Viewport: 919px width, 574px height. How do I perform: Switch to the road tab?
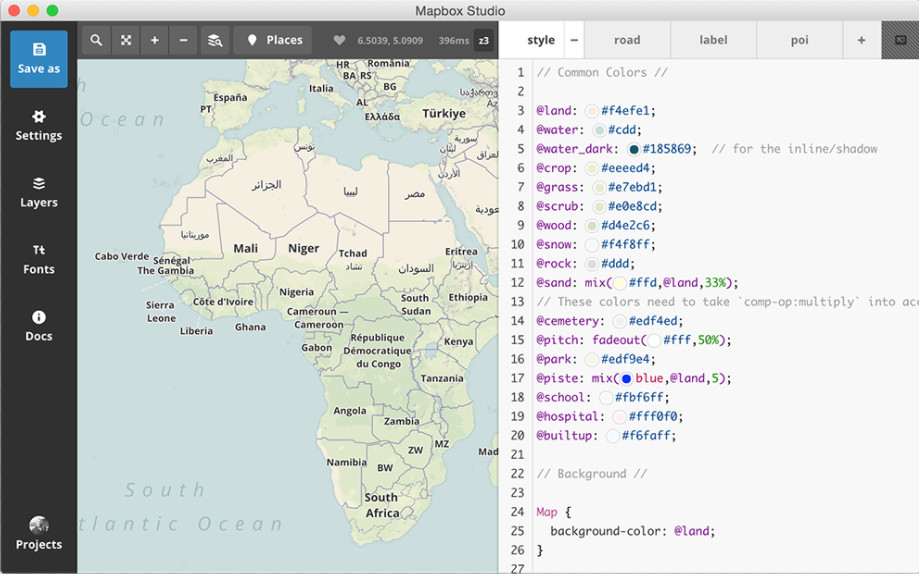[x=627, y=40]
